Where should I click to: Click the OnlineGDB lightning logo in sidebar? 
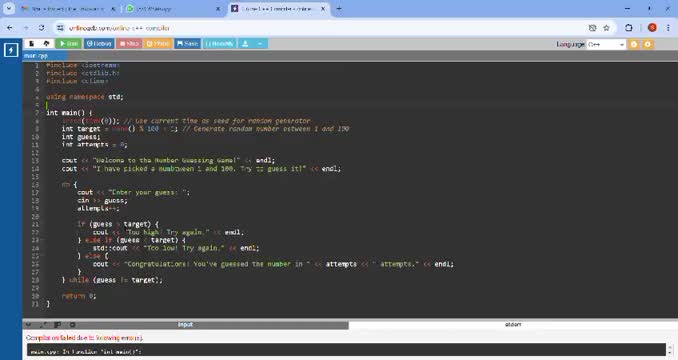coord(11,50)
